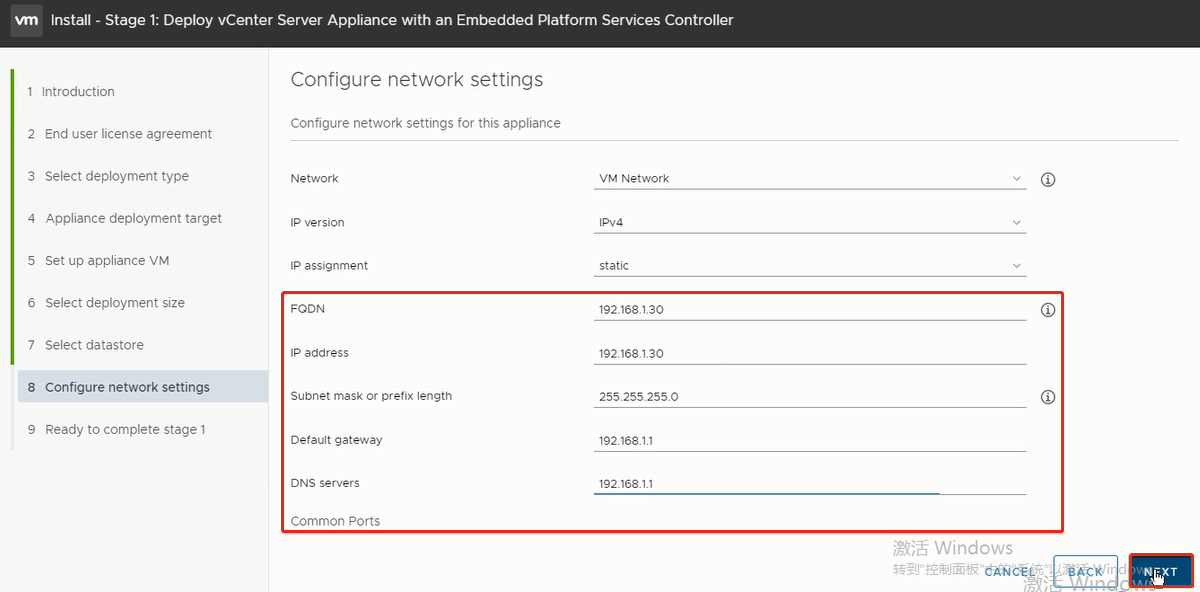Expand the IP version dropdown (IPv4)
1200x592 pixels.
[810, 223]
